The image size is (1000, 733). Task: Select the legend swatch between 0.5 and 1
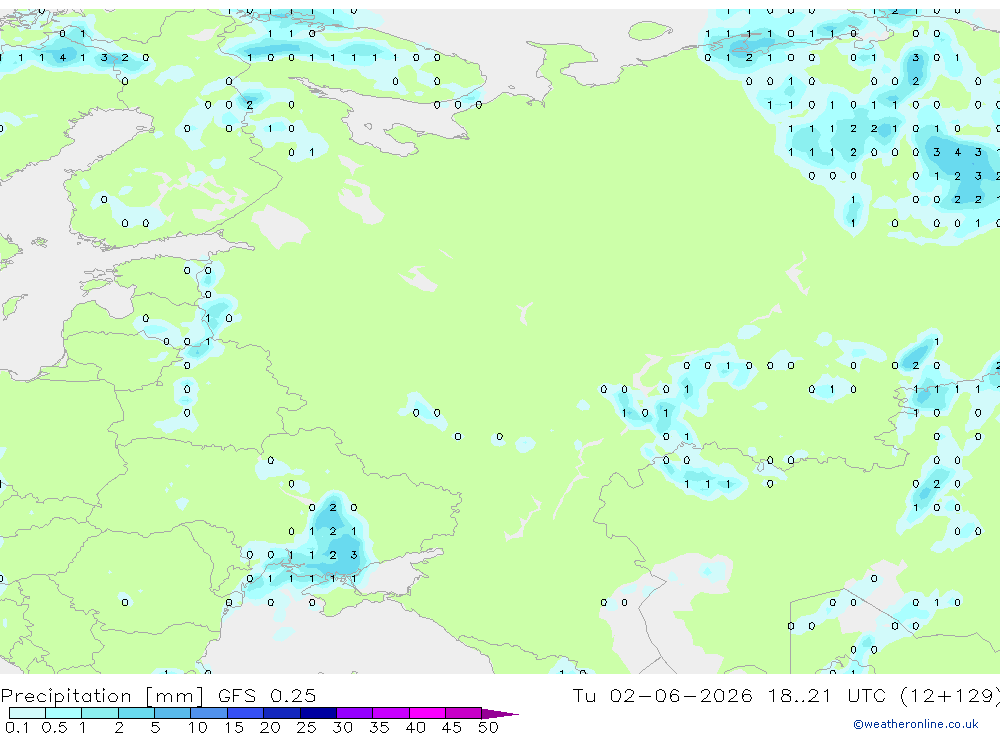(63, 713)
